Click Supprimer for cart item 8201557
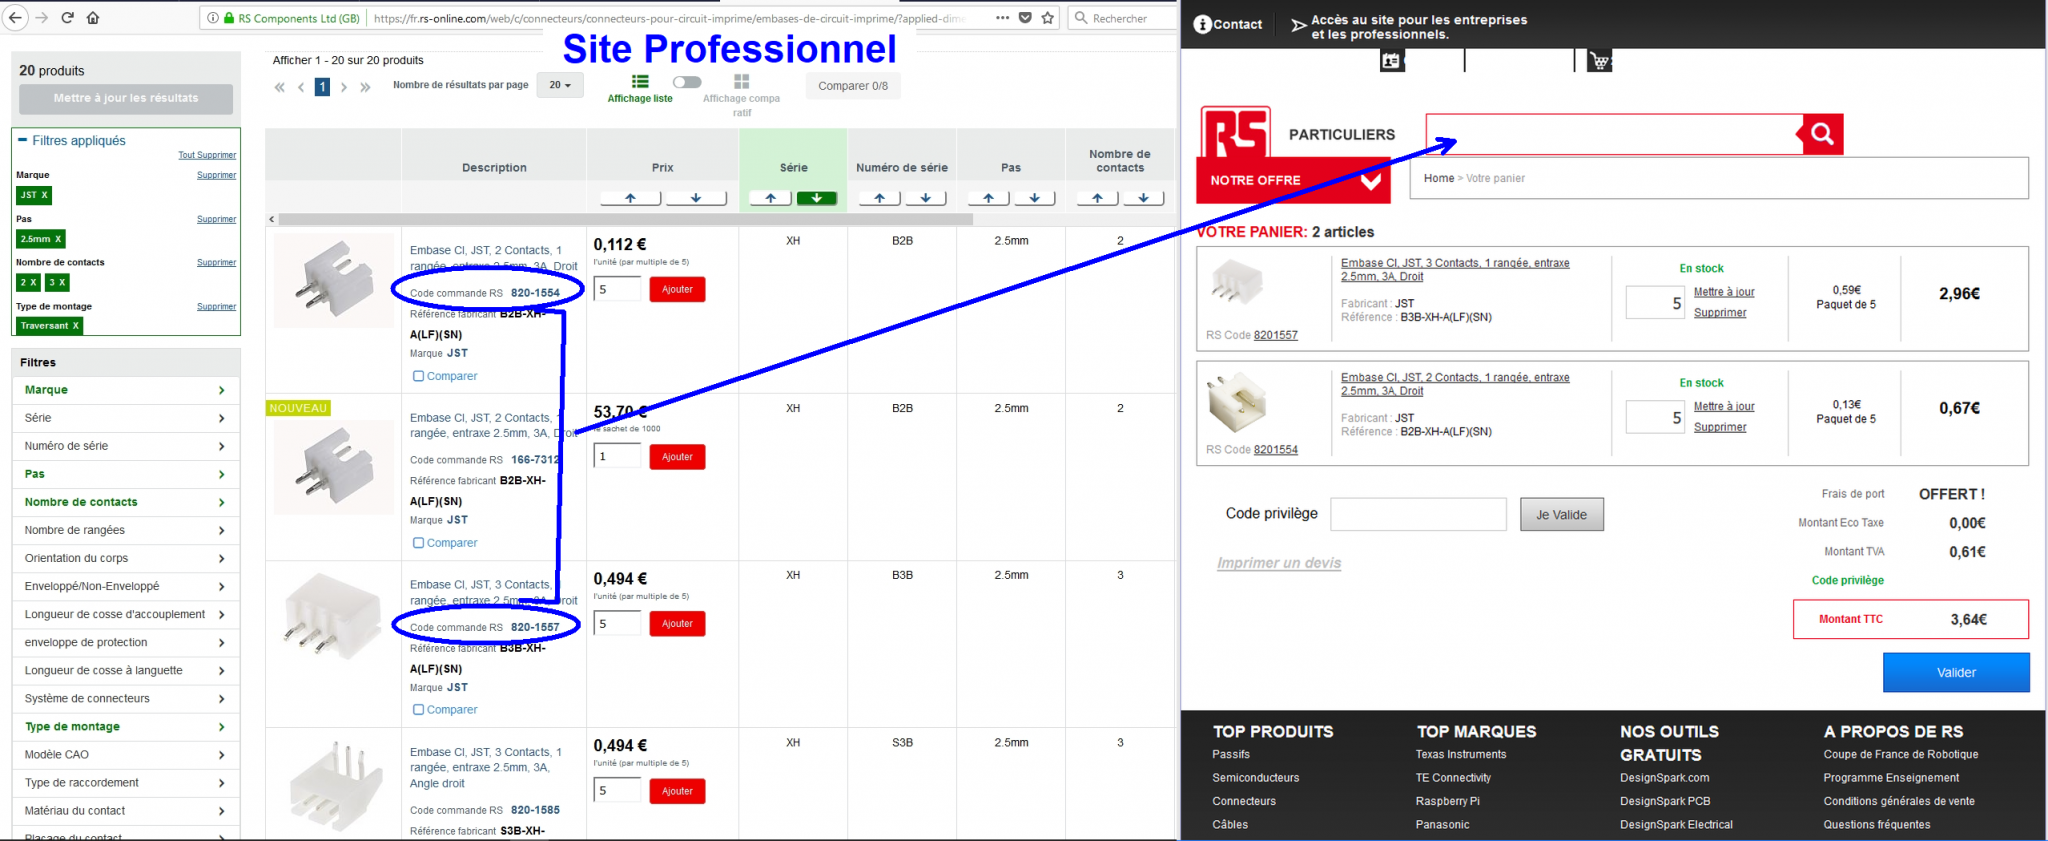 (1720, 313)
